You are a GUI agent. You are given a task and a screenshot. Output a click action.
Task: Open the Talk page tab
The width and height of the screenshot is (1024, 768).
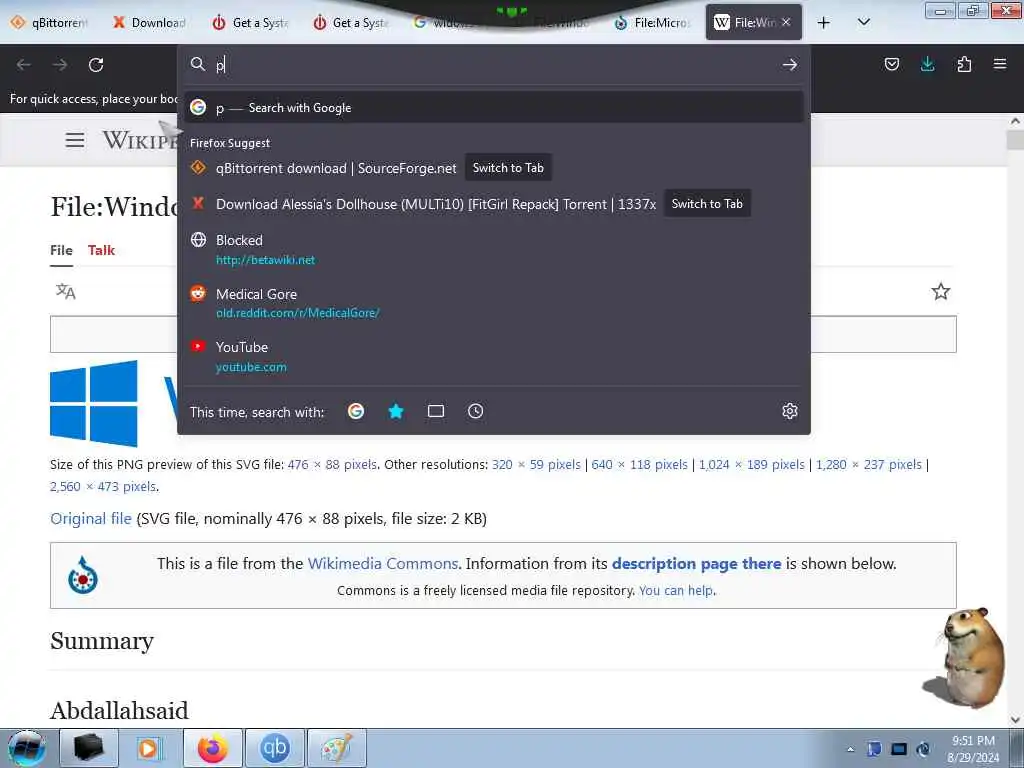click(x=101, y=250)
